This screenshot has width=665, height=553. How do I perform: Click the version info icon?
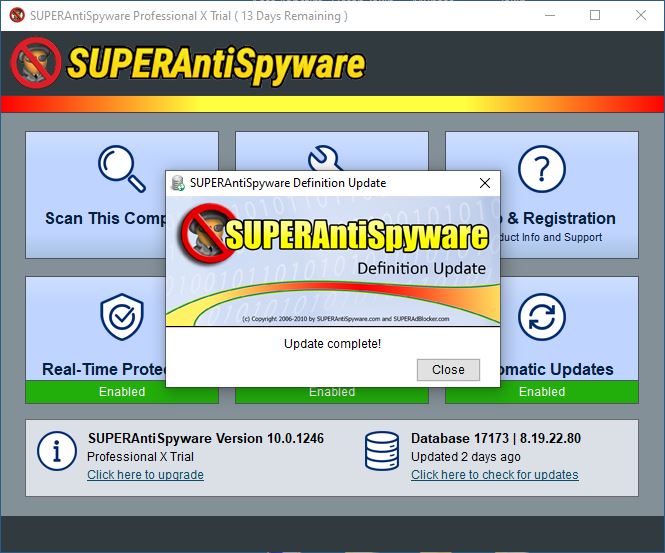pos(57,451)
